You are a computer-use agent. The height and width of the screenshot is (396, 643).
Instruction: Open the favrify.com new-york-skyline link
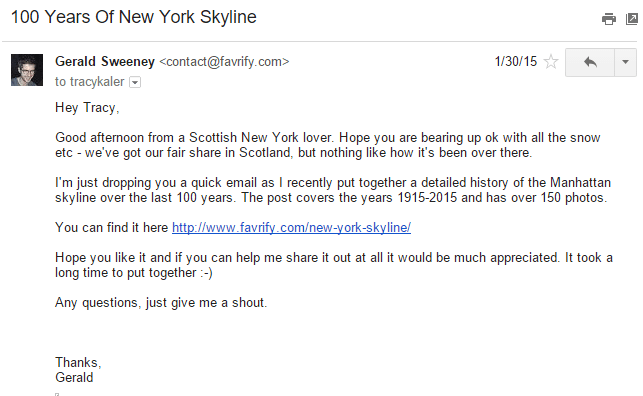pyautogui.click(x=291, y=228)
